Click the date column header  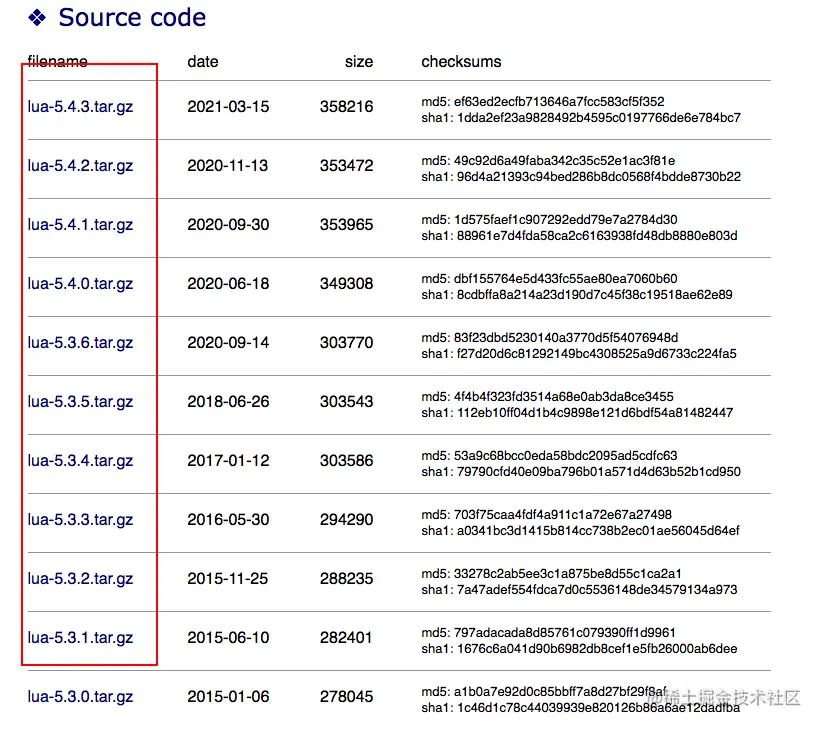click(x=202, y=61)
